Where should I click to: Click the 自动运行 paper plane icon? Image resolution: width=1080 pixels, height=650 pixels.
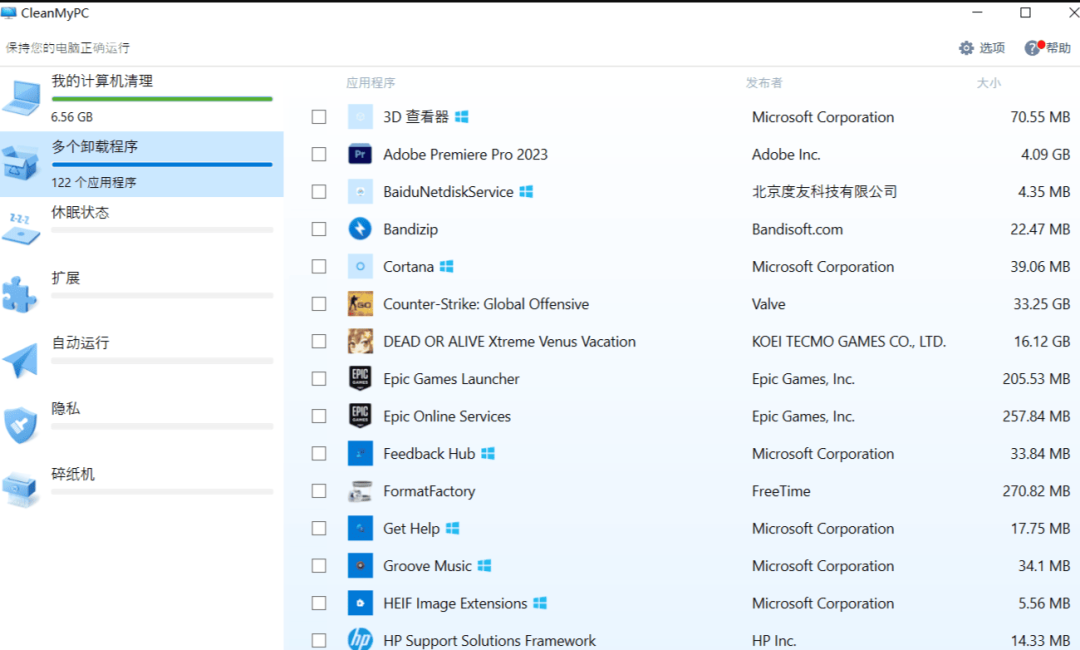click(x=20, y=360)
